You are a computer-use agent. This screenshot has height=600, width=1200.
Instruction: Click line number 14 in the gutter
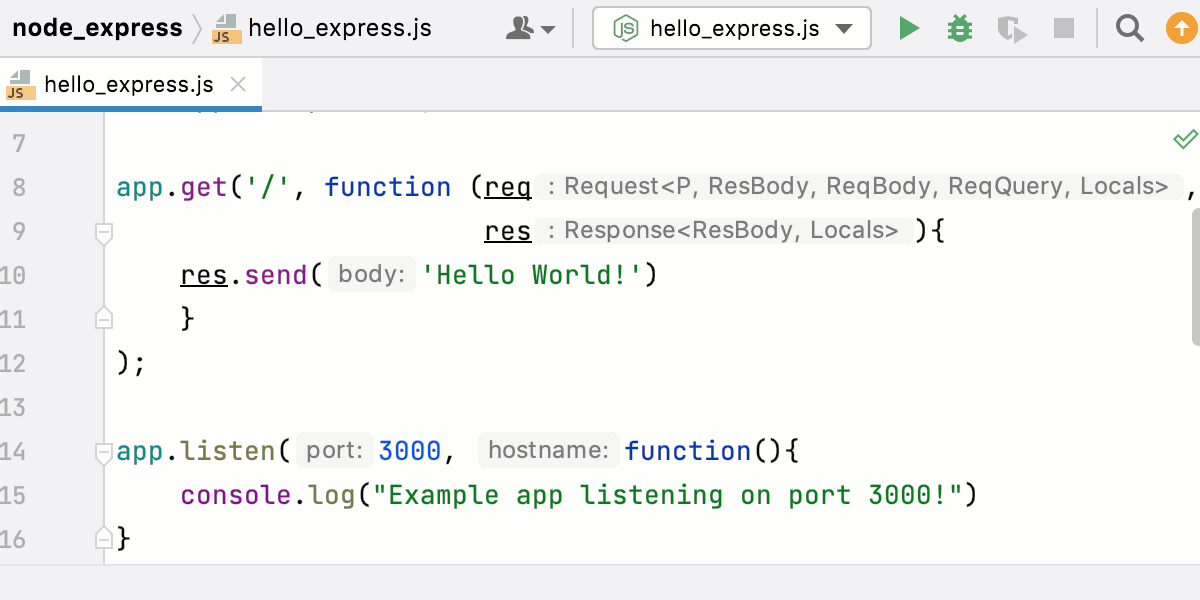pyautogui.click(x=22, y=451)
